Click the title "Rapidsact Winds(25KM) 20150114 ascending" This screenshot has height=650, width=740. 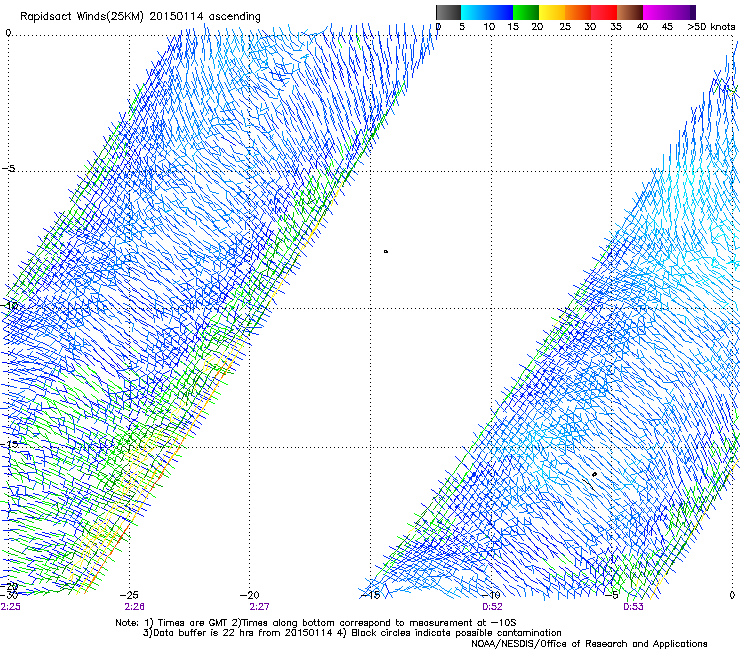point(140,17)
